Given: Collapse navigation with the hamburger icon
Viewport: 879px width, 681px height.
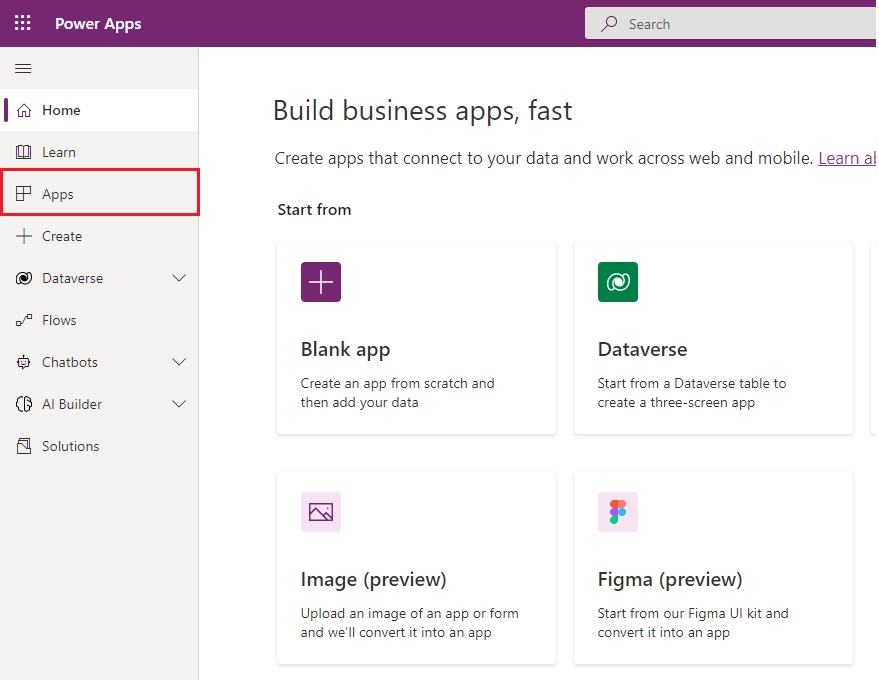Looking at the screenshot, I should 23,68.
